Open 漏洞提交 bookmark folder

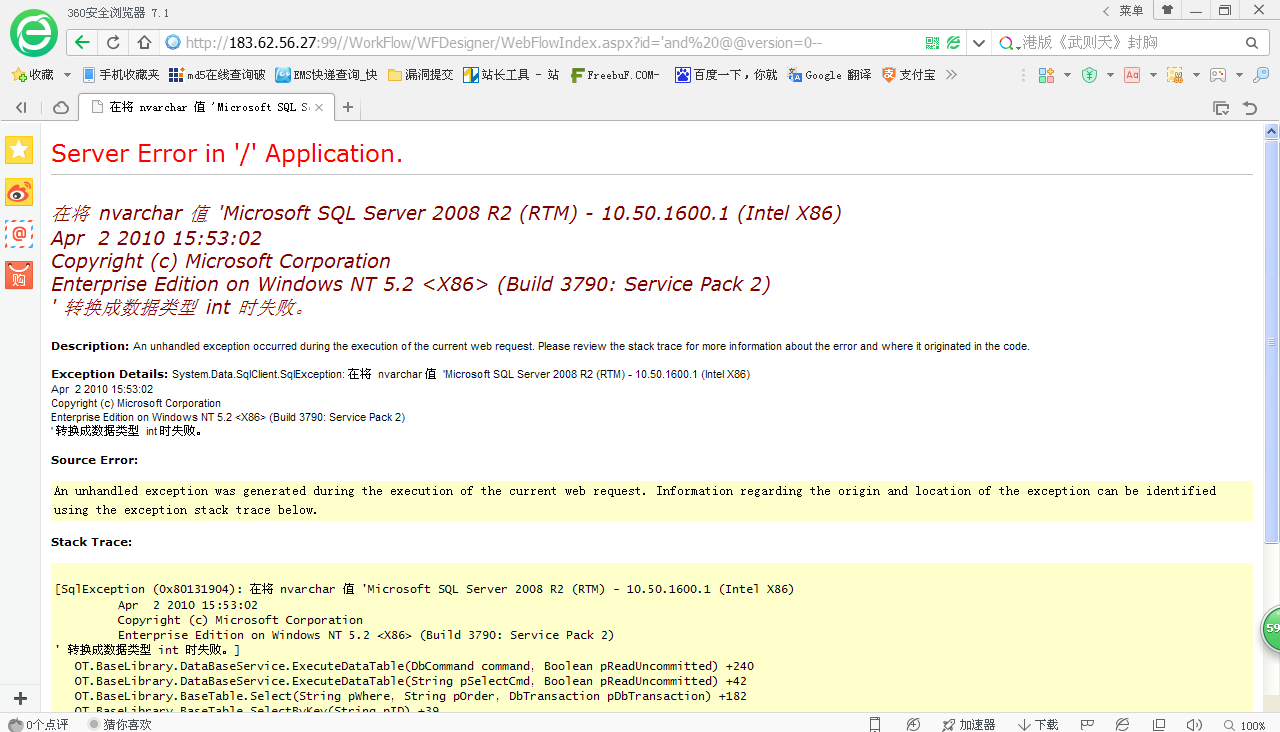pyautogui.click(x=420, y=75)
